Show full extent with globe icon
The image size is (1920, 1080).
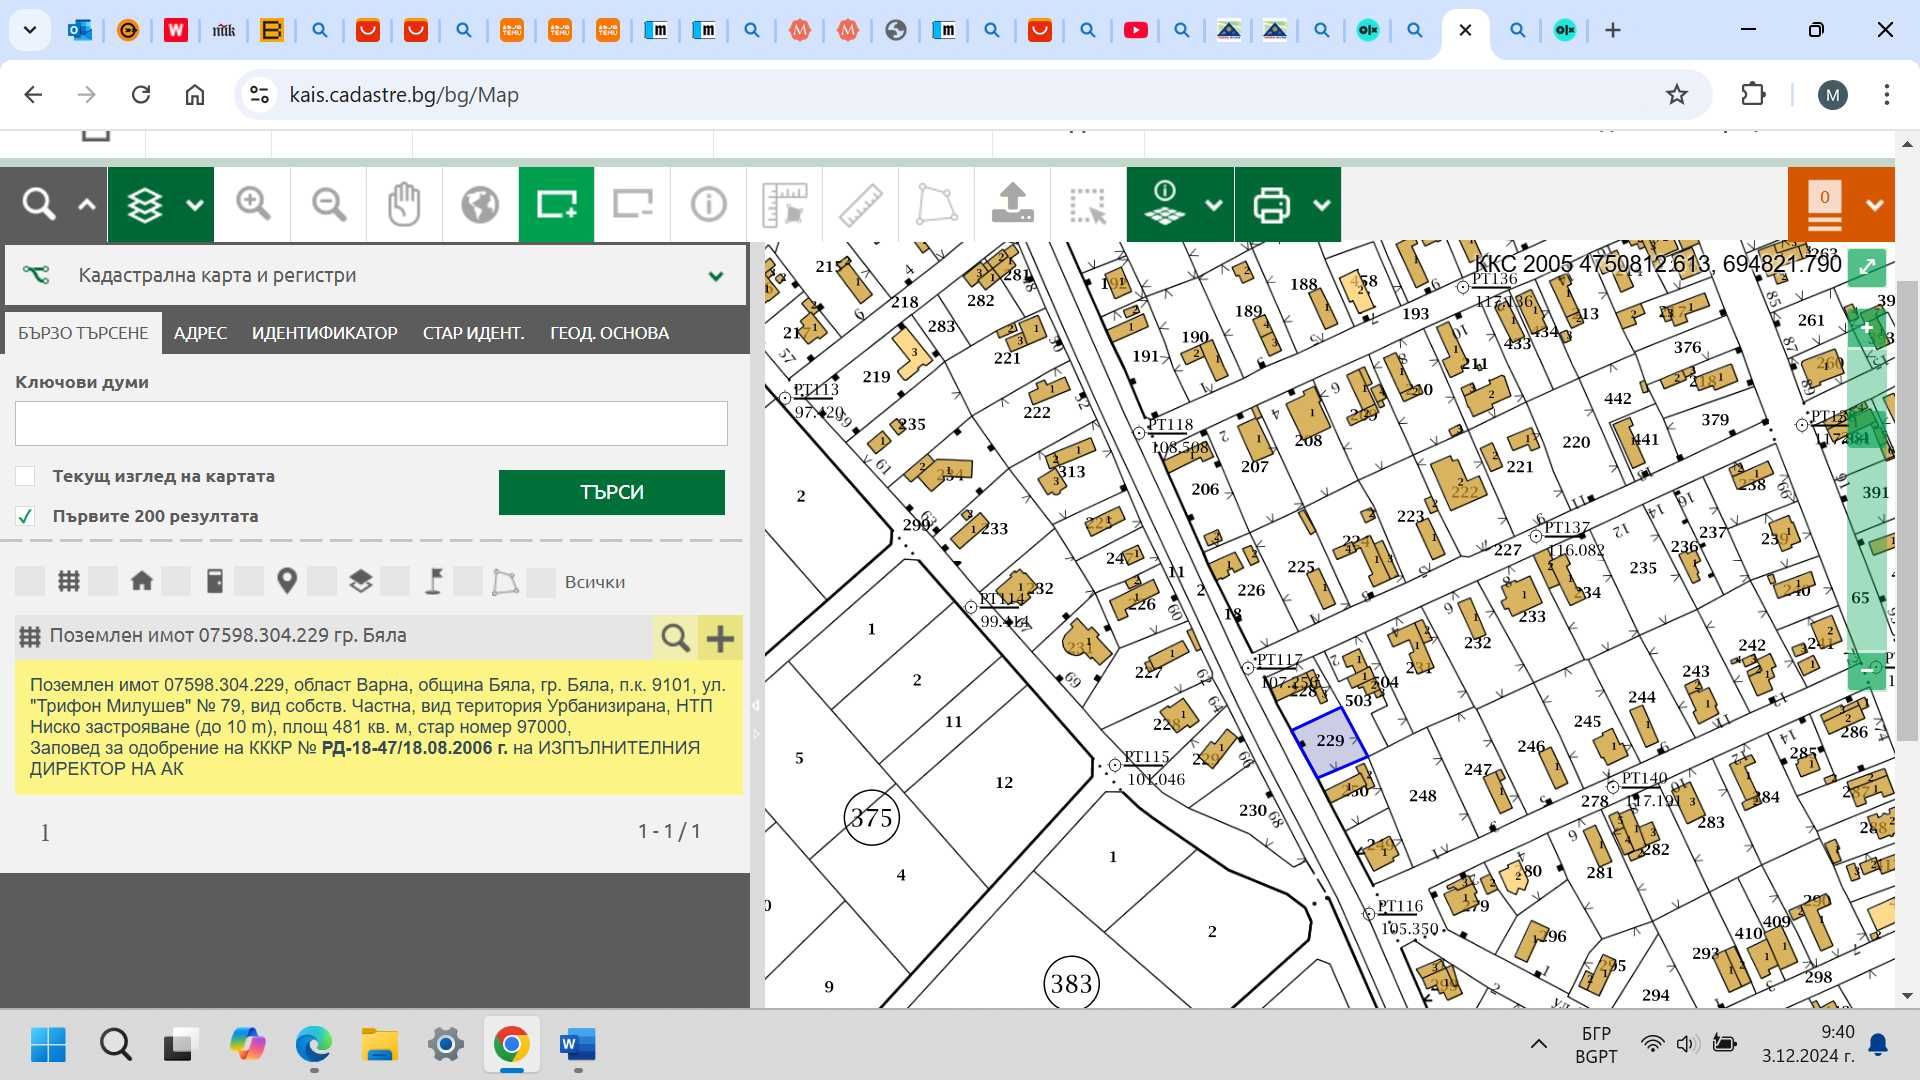(x=480, y=205)
